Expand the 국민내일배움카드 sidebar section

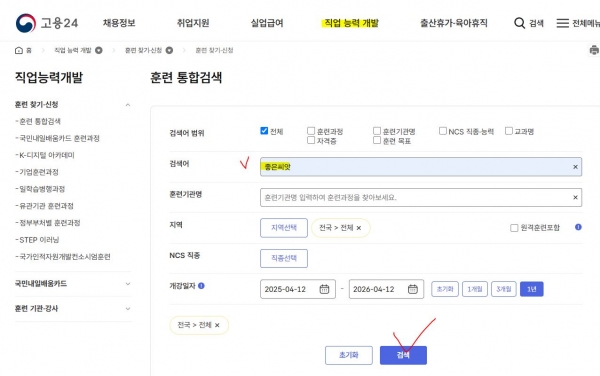(128, 284)
